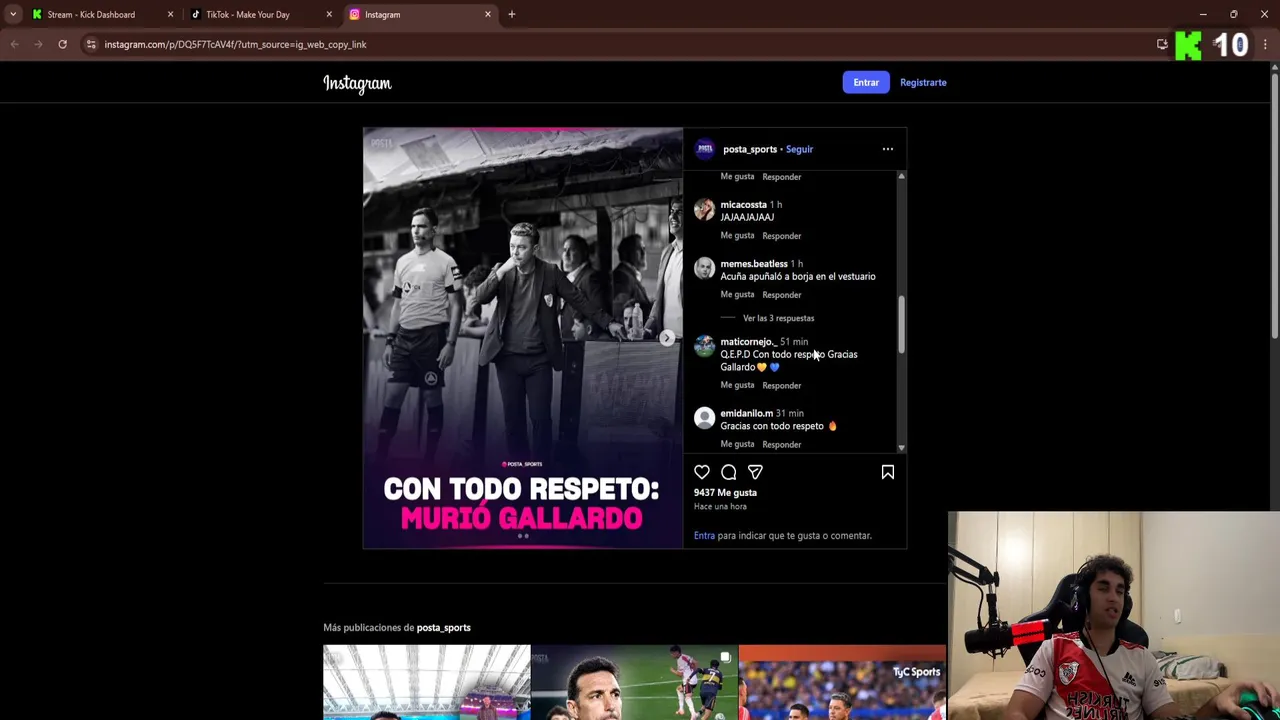Reply to memes.beatless comment

pyautogui.click(x=781, y=295)
